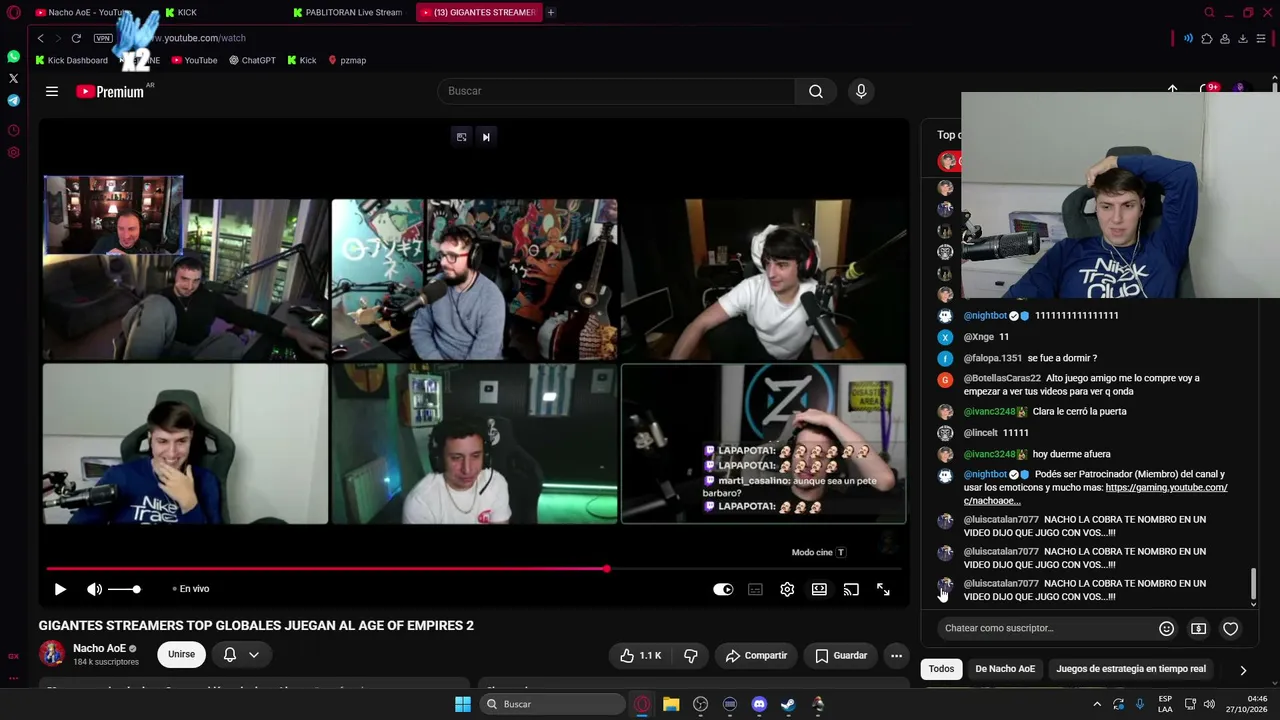Click the "Compartir" share button
The width and height of the screenshot is (1280, 720).
(x=756, y=655)
